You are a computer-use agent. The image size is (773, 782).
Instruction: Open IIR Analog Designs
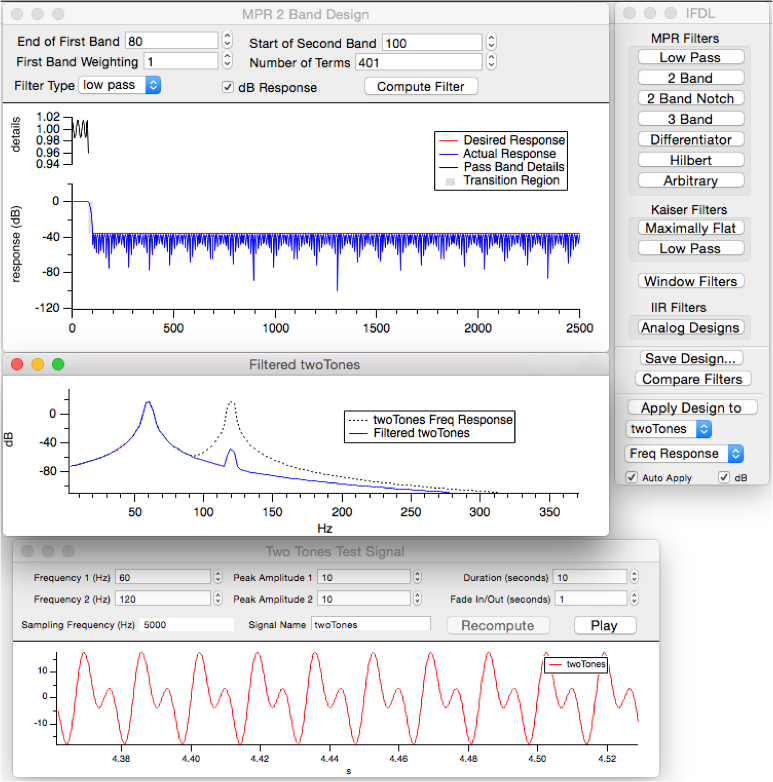click(x=690, y=327)
